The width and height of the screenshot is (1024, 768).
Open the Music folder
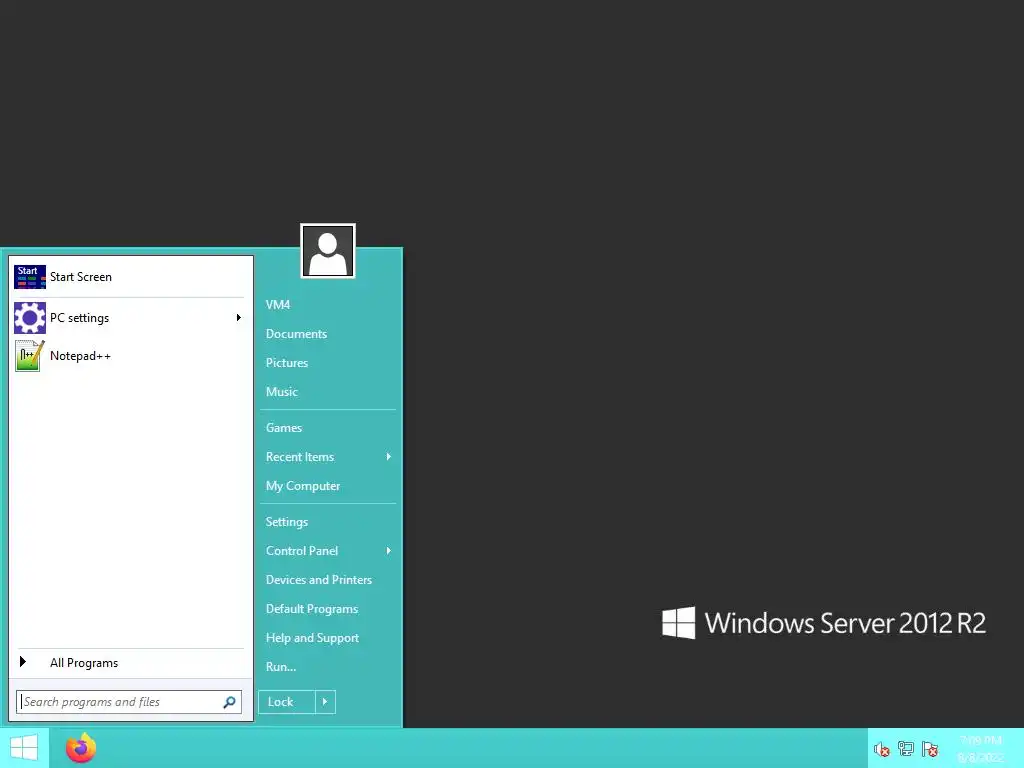(281, 392)
